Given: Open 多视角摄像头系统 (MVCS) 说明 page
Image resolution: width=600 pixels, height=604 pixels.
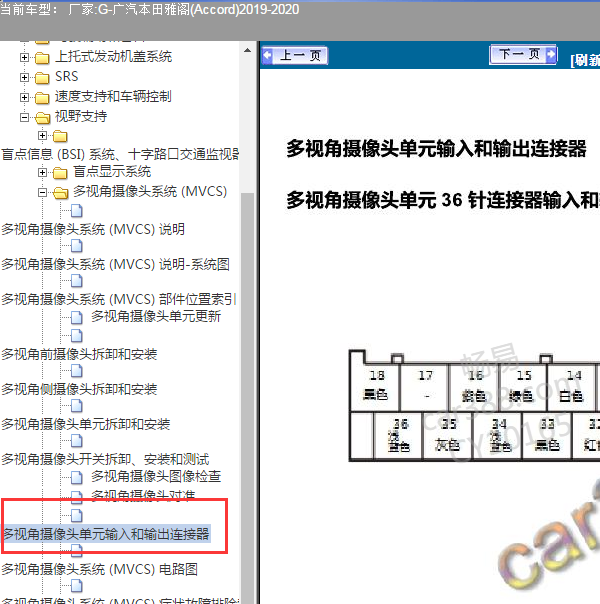Looking at the screenshot, I should point(93,230).
